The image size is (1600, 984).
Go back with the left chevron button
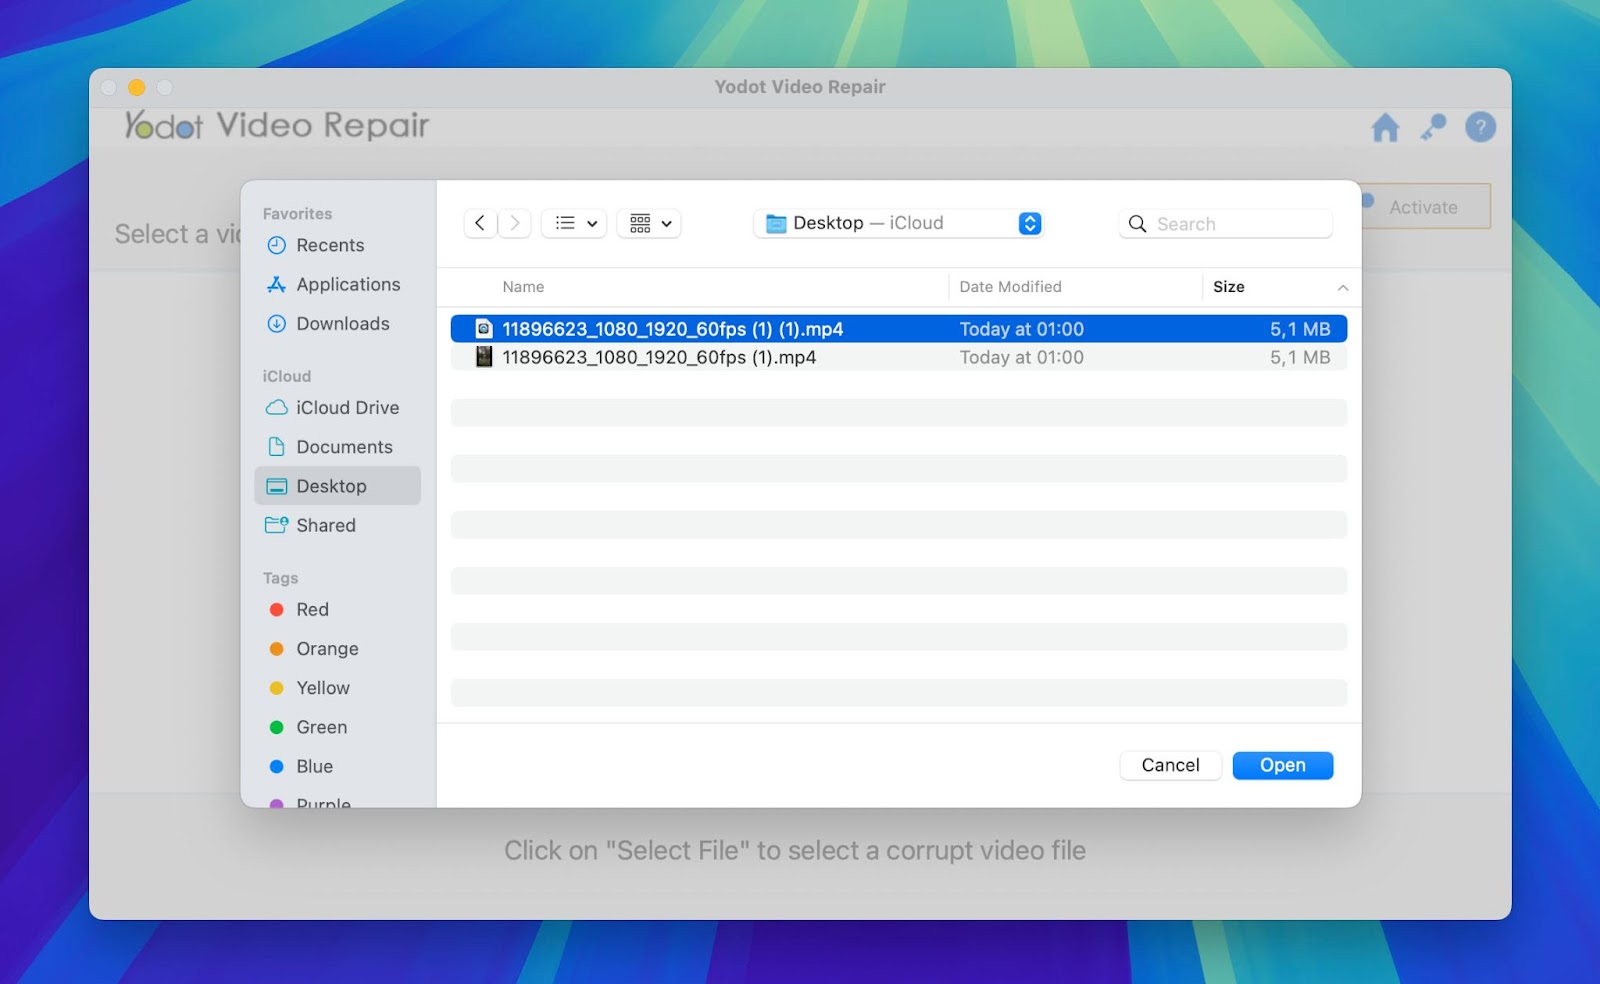pyautogui.click(x=480, y=223)
